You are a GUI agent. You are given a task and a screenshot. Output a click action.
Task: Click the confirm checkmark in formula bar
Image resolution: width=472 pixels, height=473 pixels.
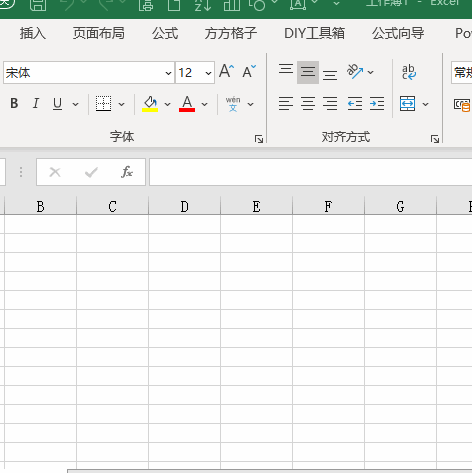[x=91, y=172]
